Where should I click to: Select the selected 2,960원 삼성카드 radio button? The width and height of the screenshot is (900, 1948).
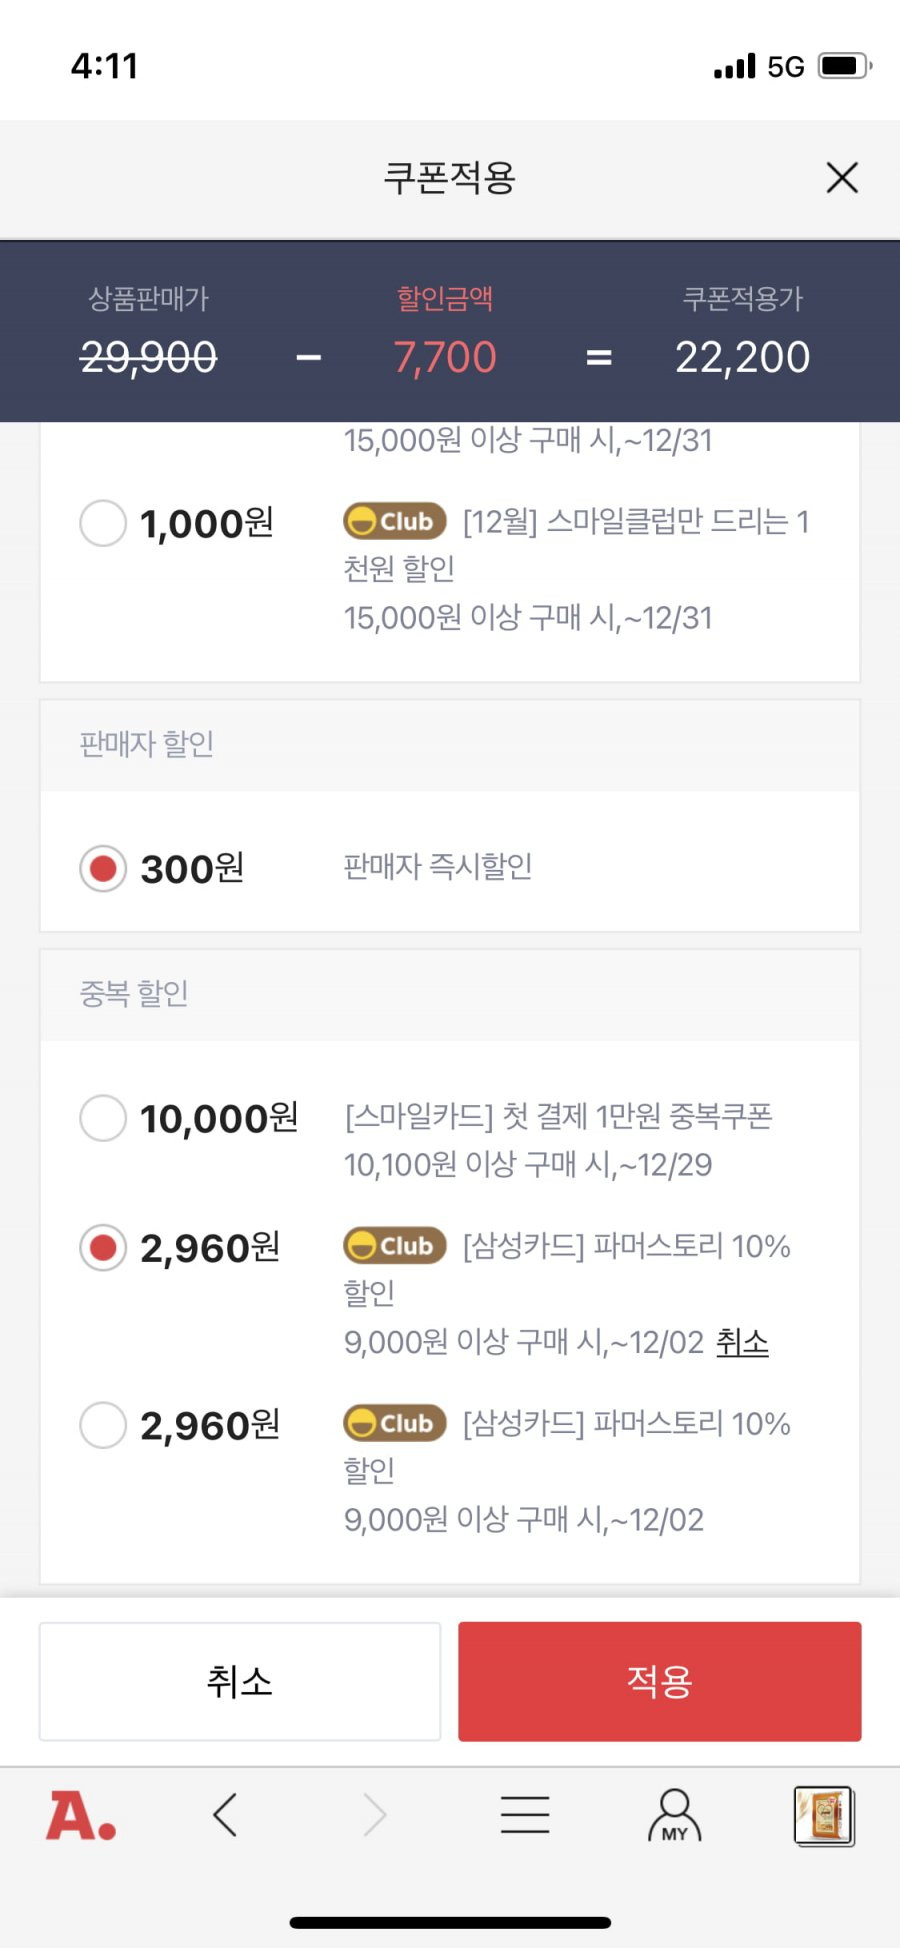click(x=103, y=1248)
